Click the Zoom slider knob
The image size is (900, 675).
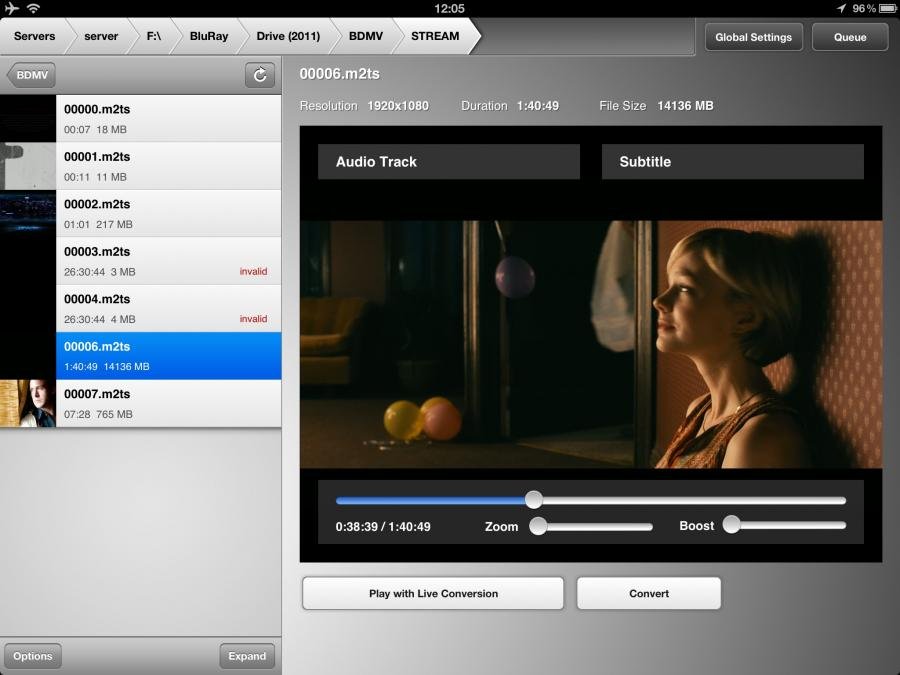538,526
